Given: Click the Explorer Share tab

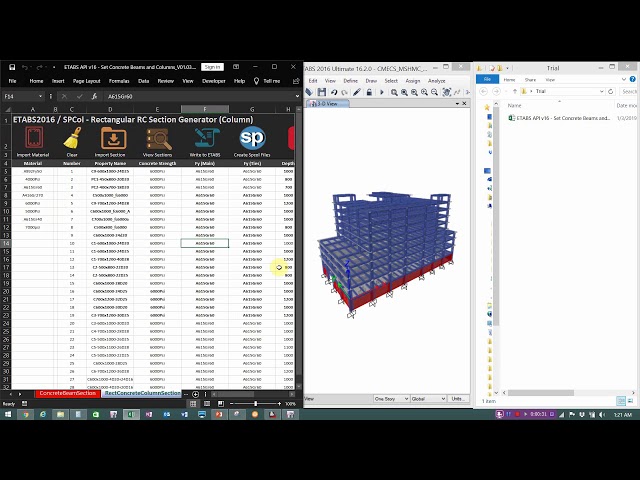Looking at the screenshot, I should (530, 80).
